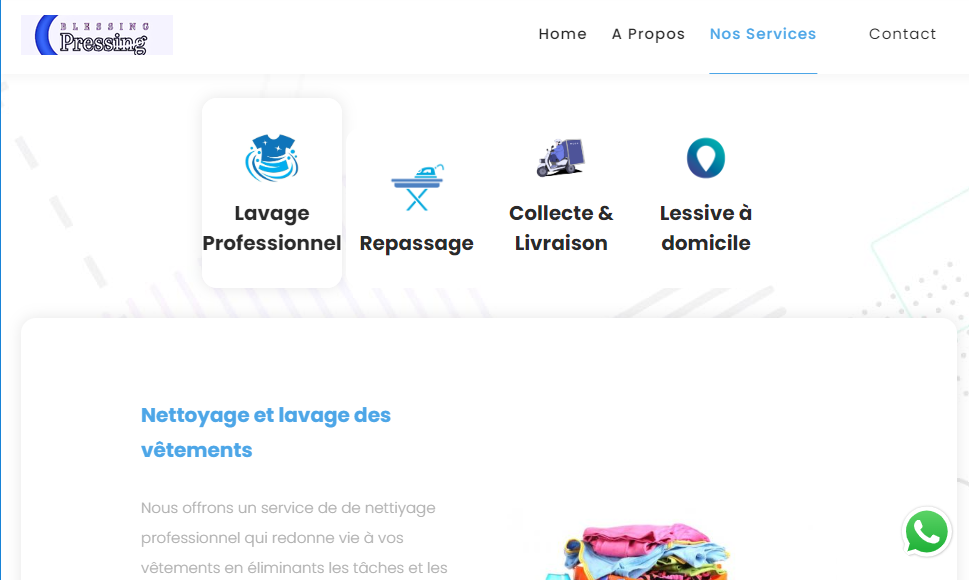969x580 pixels.
Task: Click the location pin icon
Action: click(x=706, y=158)
